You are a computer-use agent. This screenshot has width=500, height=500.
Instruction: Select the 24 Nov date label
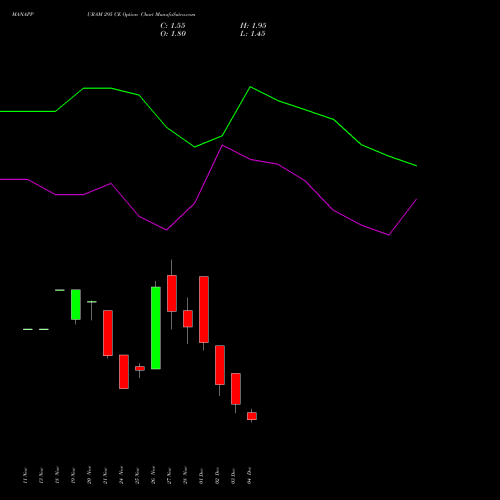tap(121, 476)
